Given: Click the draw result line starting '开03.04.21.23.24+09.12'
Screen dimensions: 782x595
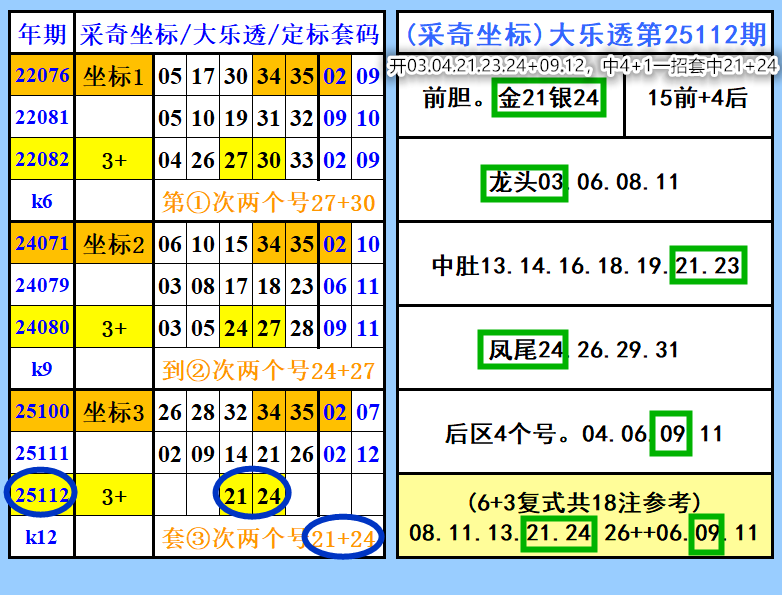Looking at the screenshot, I should (583, 65).
